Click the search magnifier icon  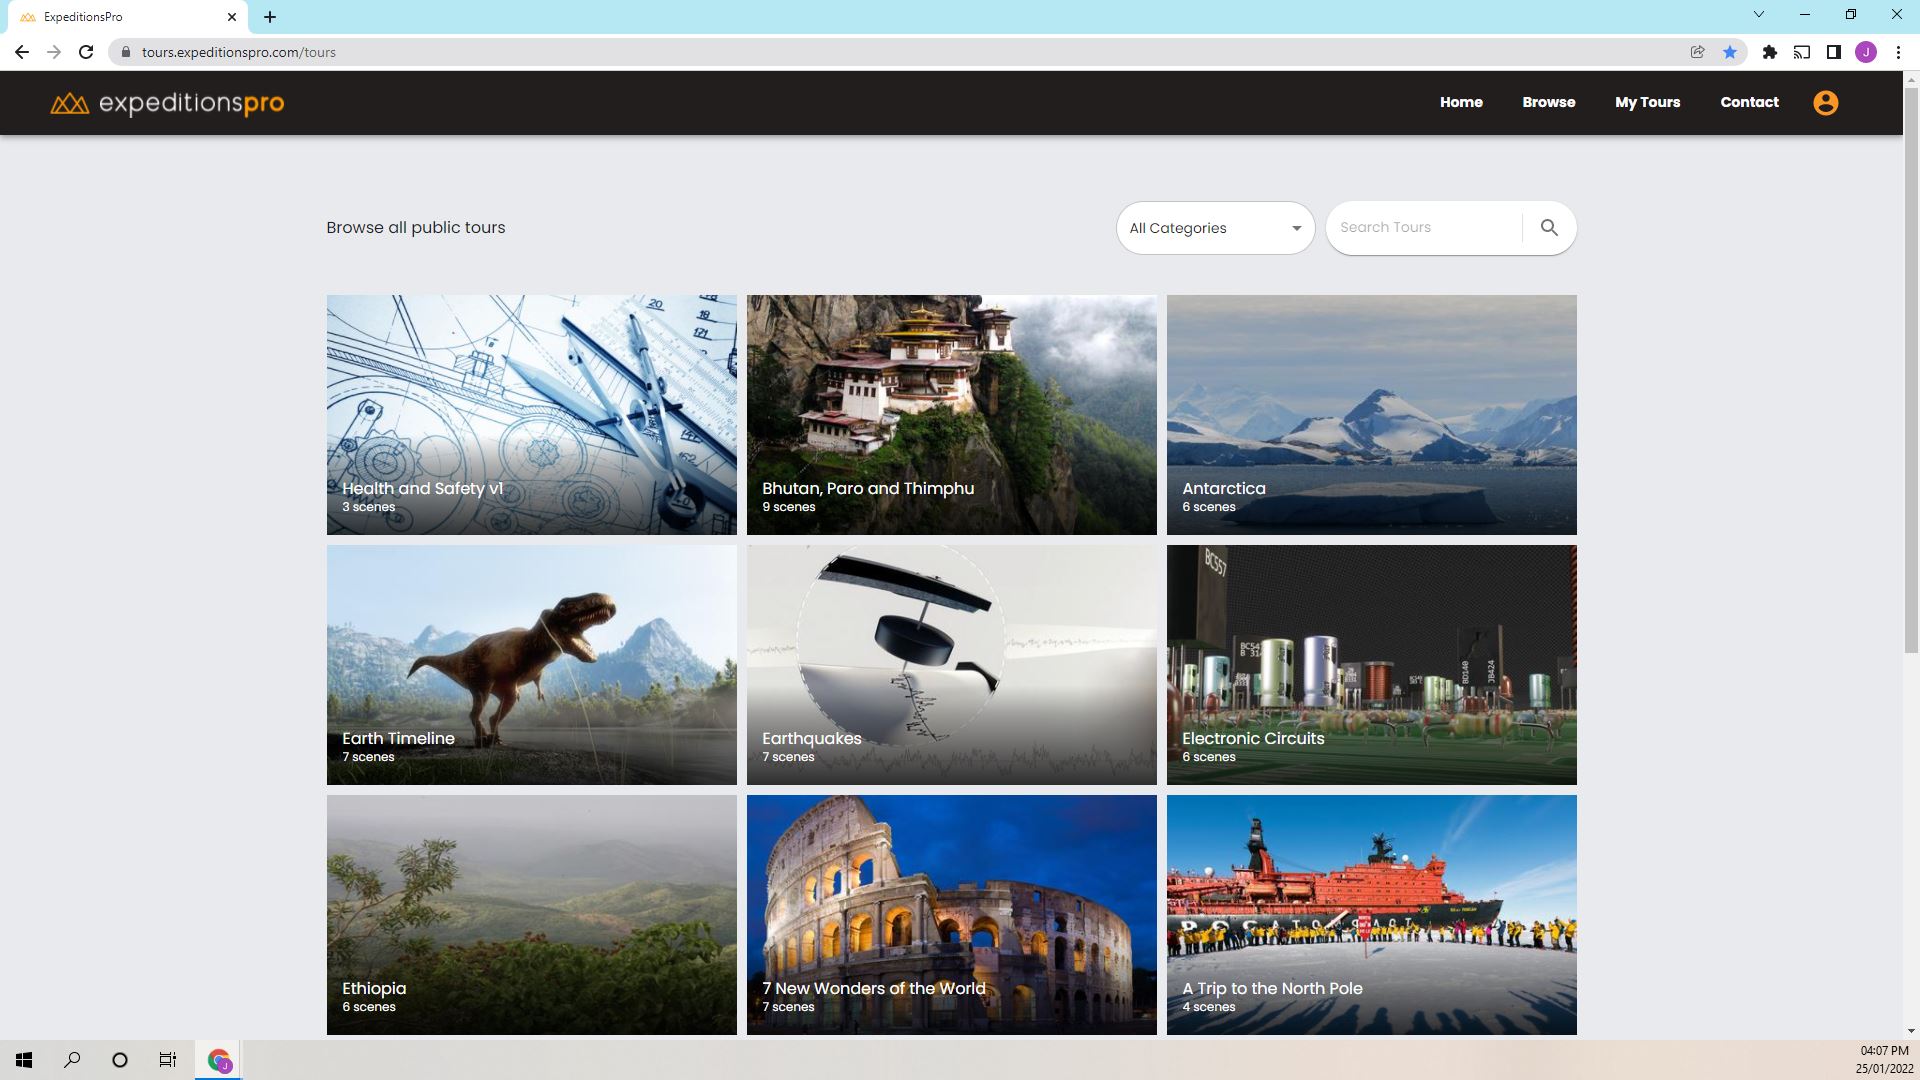[x=1549, y=228]
